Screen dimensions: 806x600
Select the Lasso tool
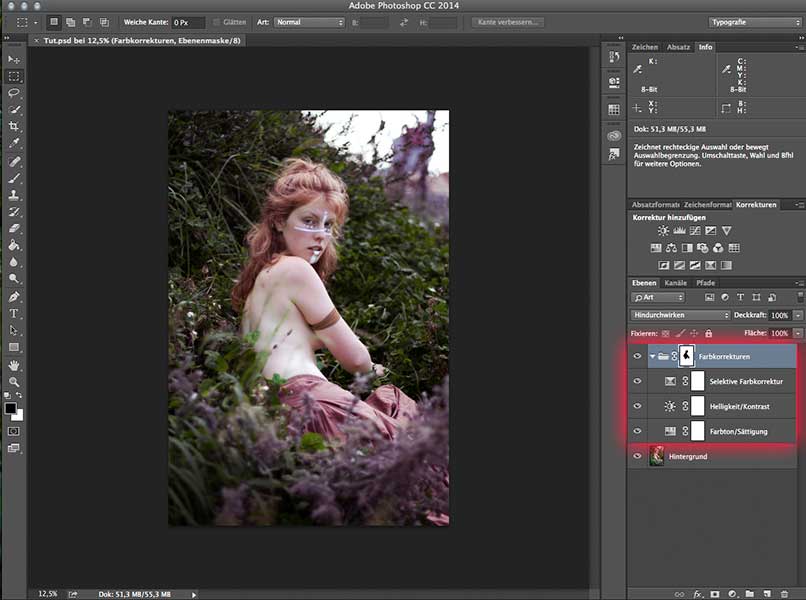click(14, 93)
